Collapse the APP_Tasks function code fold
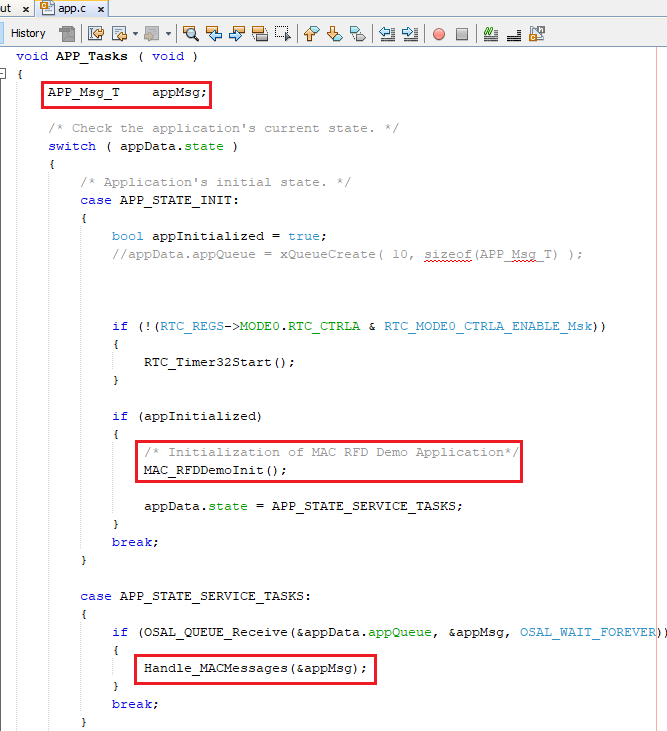This screenshot has width=667, height=731. pyautogui.click(x=5, y=74)
